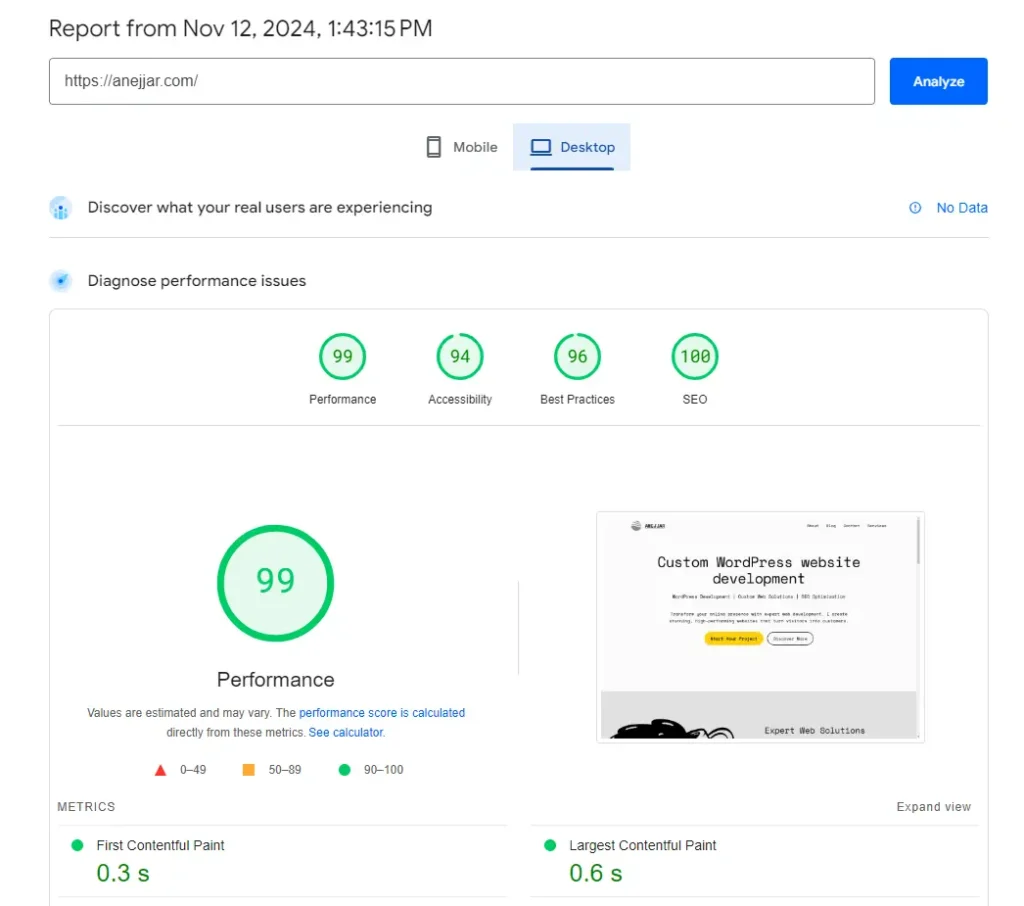The height and width of the screenshot is (906, 1024).
Task: Click the METRICS section label
Action: point(86,807)
